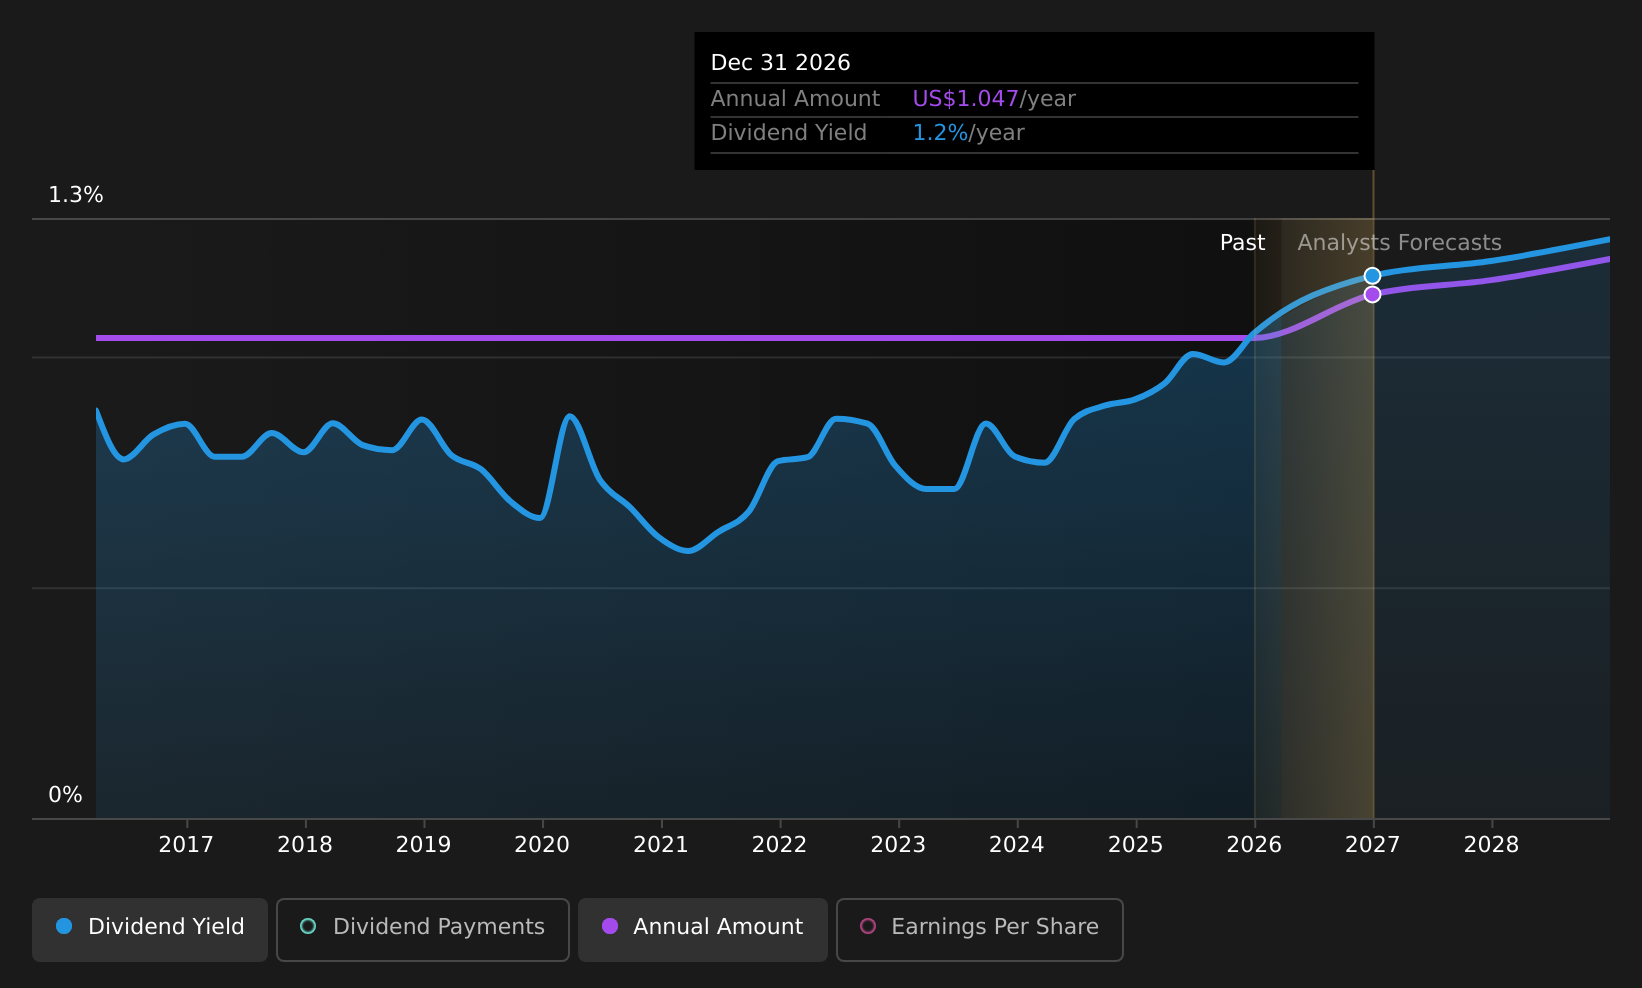Click the 2017 x-axis label
This screenshot has height=988, width=1642.
tap(186, 845)
